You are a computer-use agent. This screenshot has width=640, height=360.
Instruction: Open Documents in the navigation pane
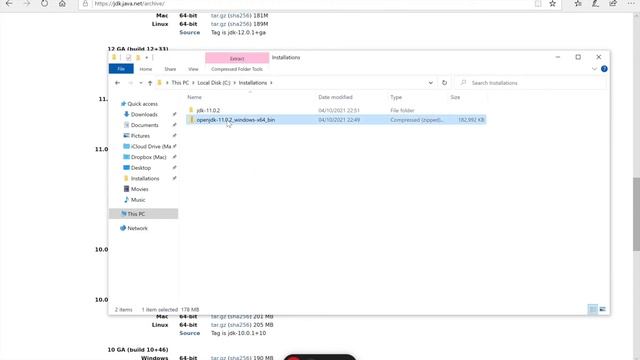tap(144, 125)
